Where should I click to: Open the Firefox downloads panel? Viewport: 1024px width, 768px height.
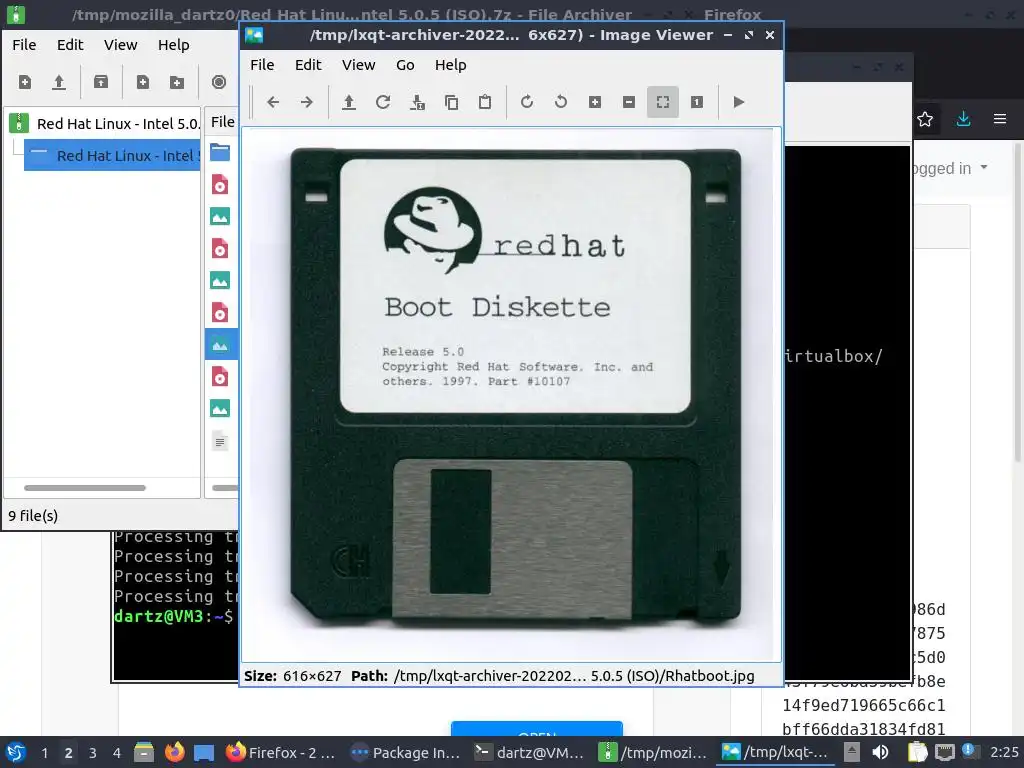963,120
